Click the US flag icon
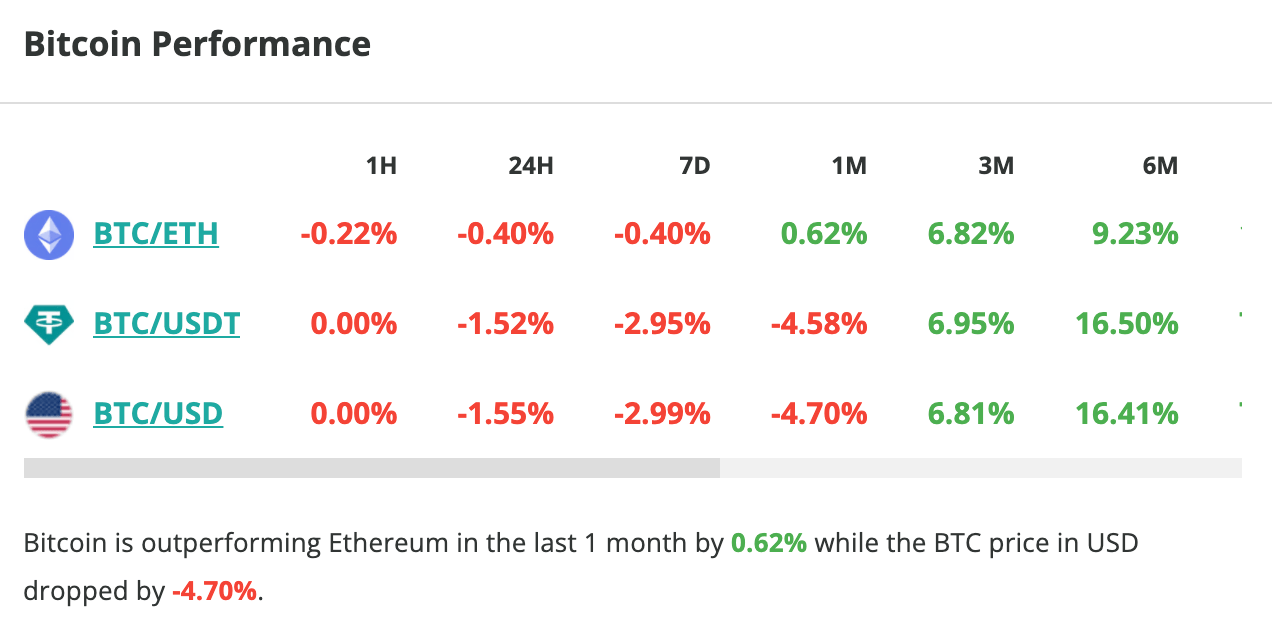The image size is (1272, 630). 49,414
